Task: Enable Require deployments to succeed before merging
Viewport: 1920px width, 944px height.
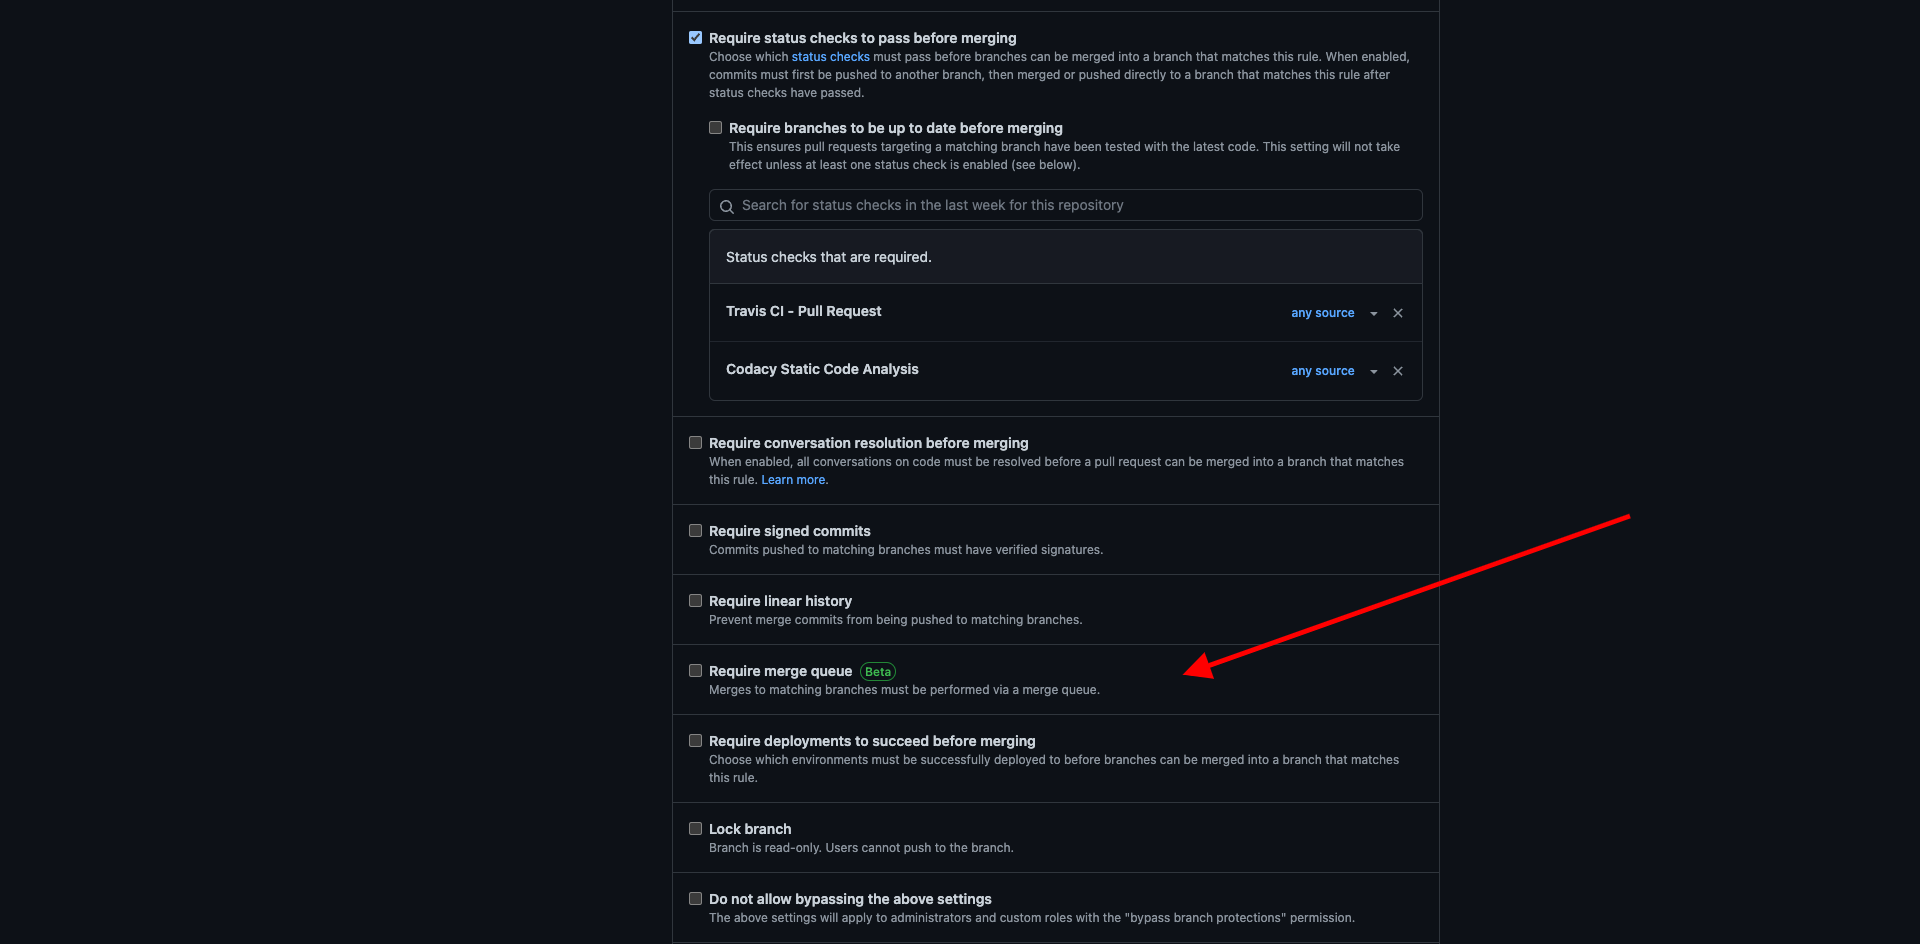Action: (x=695, y=740)
